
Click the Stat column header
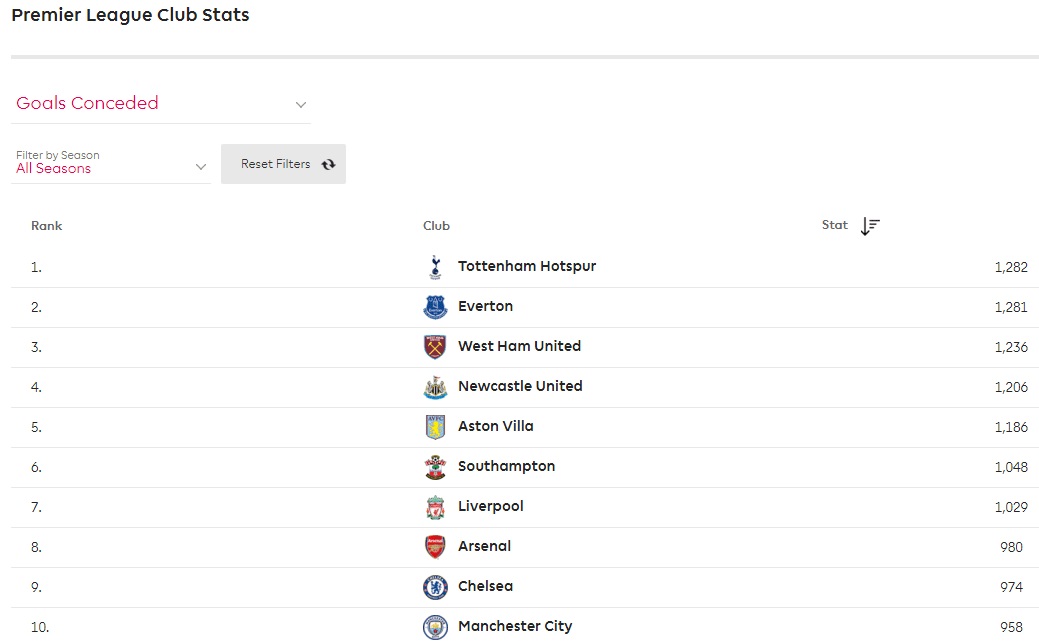coord(834,225)
